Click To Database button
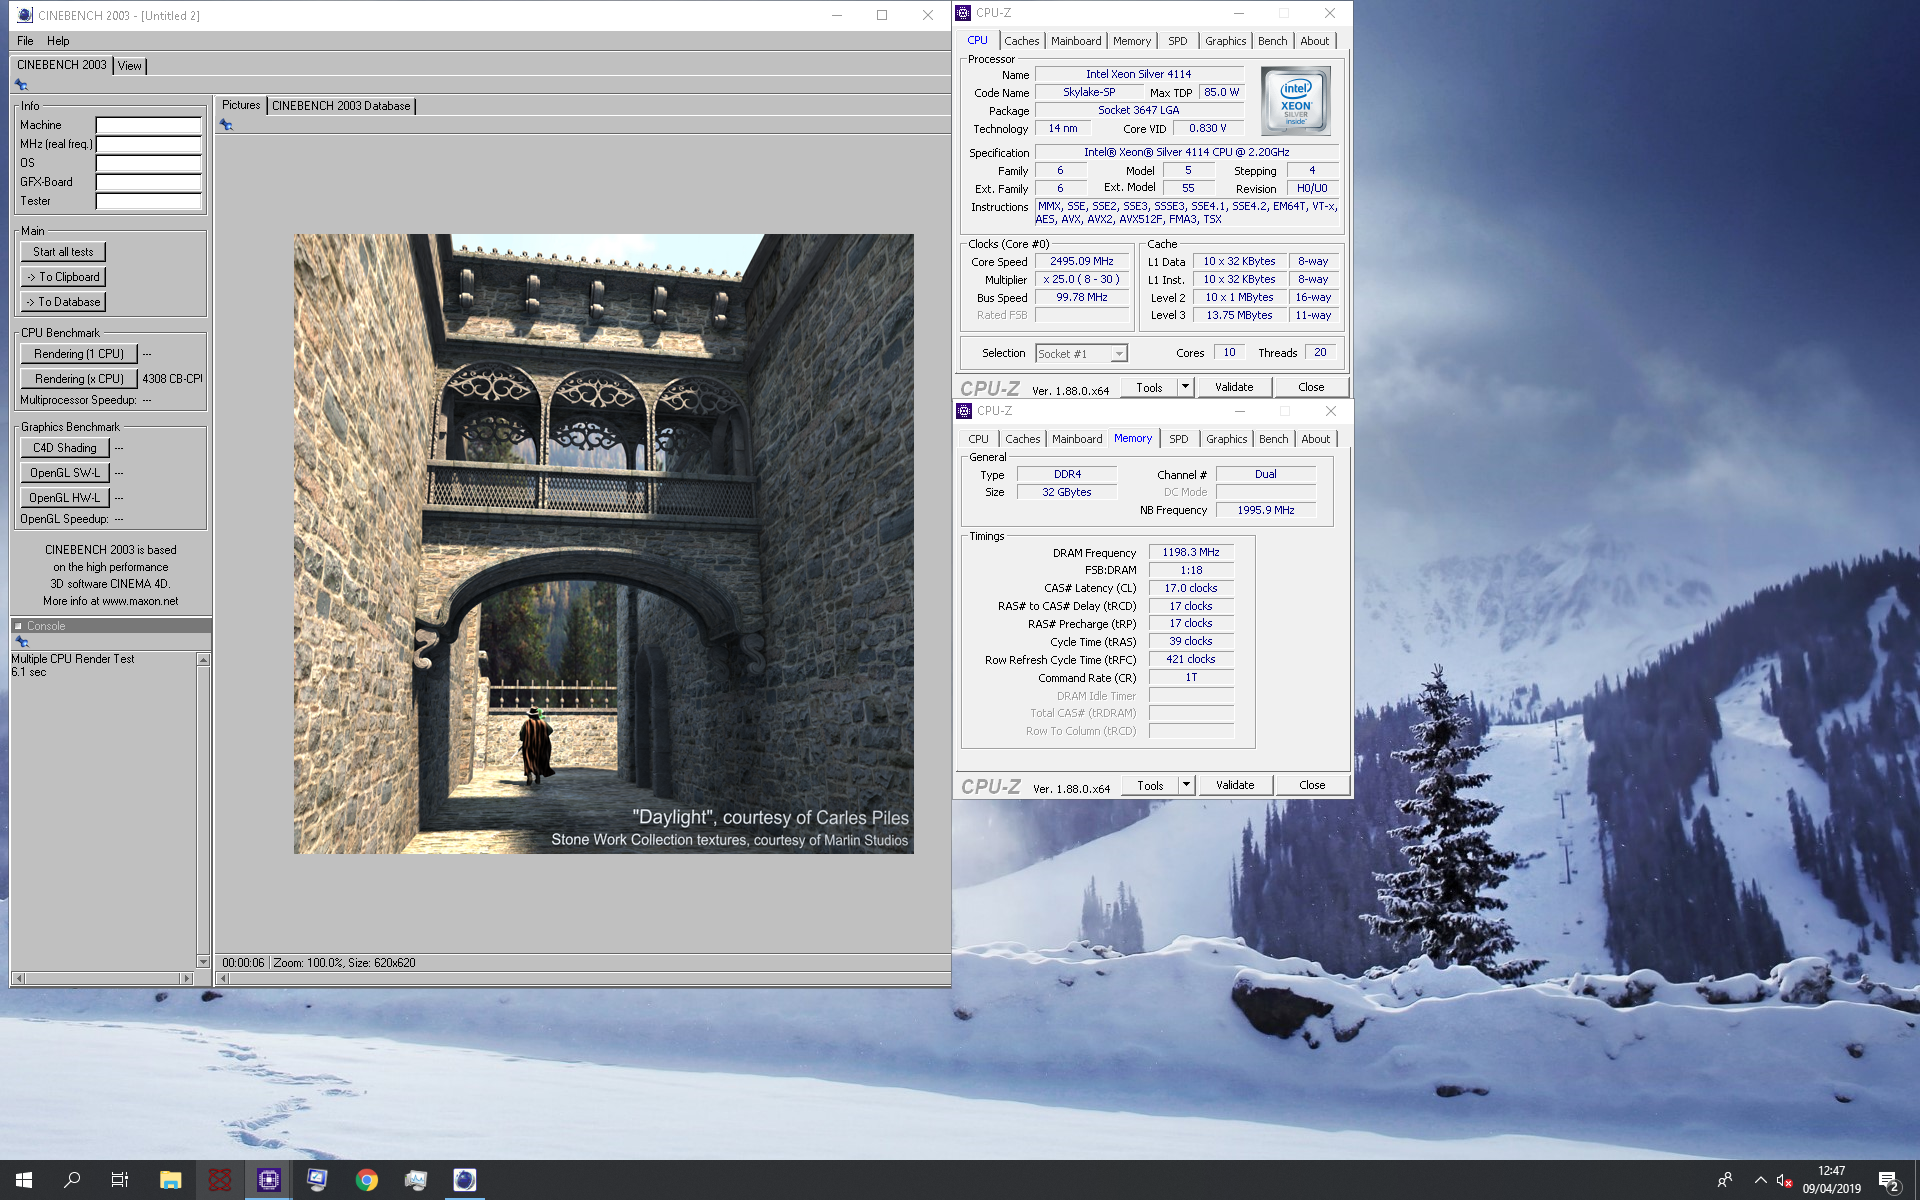 [63, 302]
